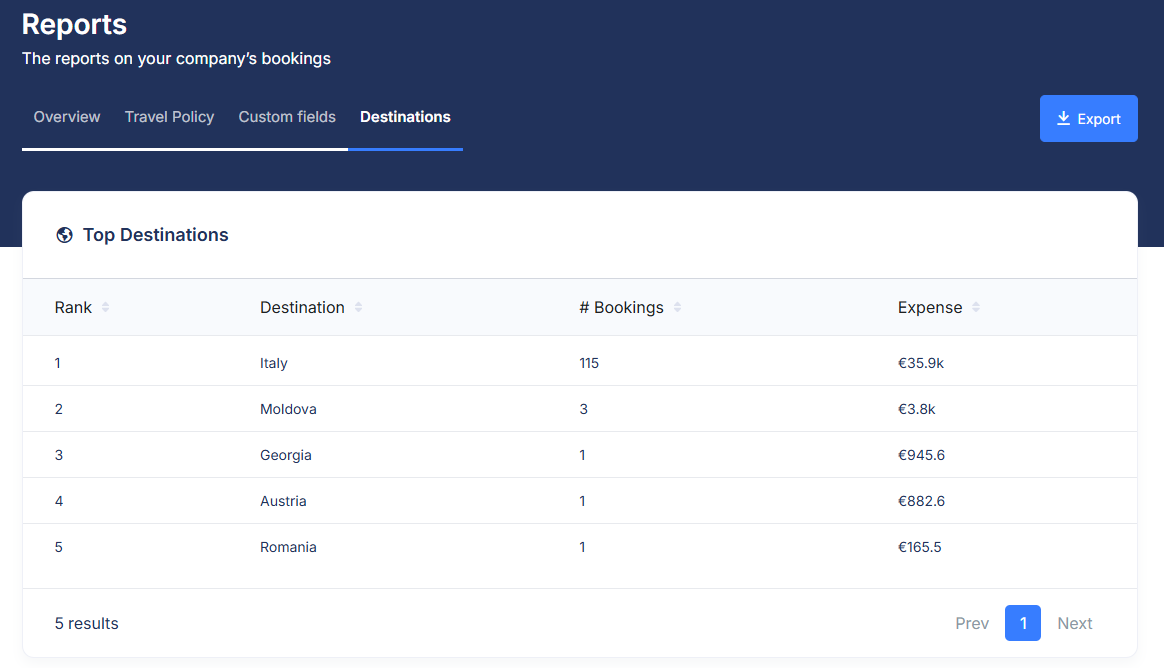Select the Moldova destination cell
Screen dimensions: 1164x668
click(x=288, y=409)
